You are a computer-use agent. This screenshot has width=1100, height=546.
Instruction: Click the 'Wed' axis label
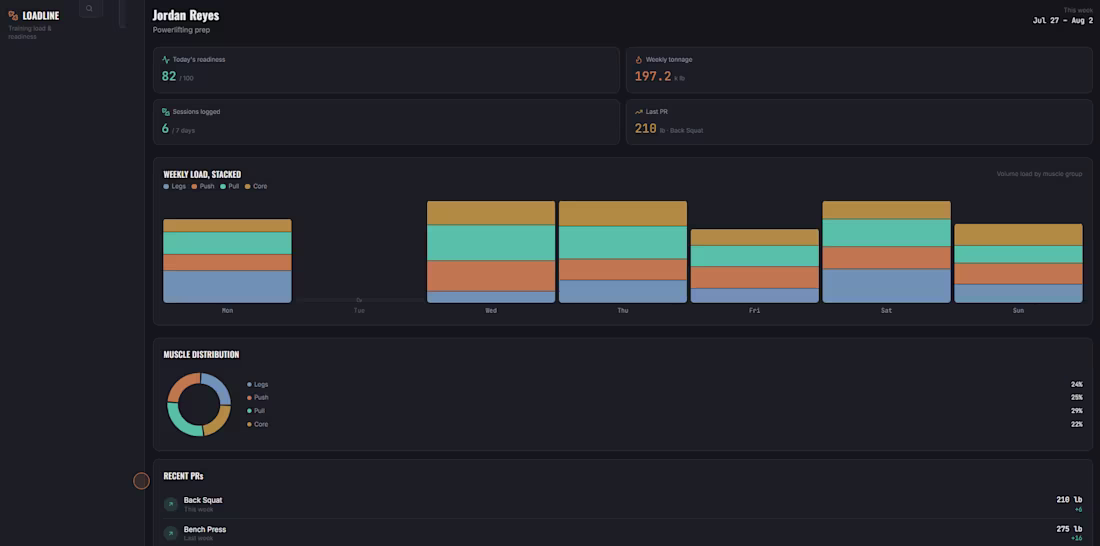coord(491,310)
